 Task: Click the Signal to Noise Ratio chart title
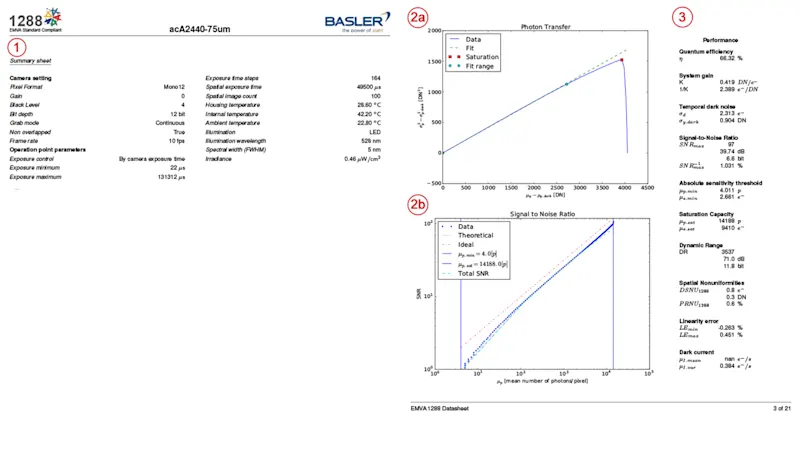(x=547, y=215)
